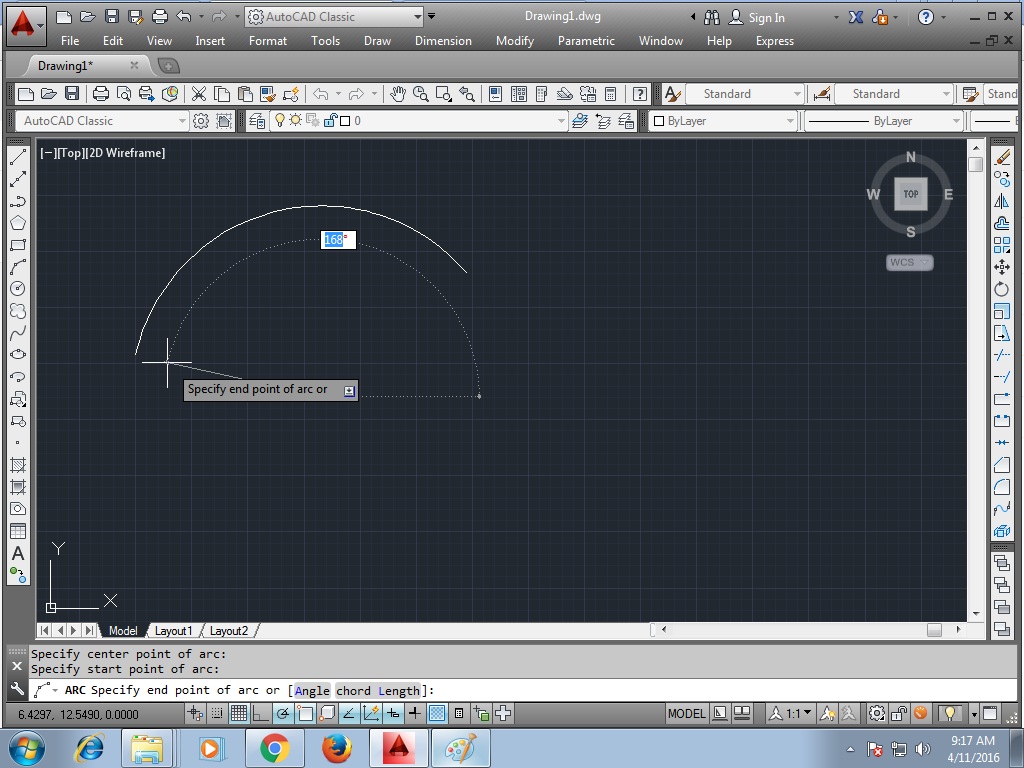This screenshot has width=1024, height=768.
Task: Switch to the Layout1 tab
Action: (175, 631)
